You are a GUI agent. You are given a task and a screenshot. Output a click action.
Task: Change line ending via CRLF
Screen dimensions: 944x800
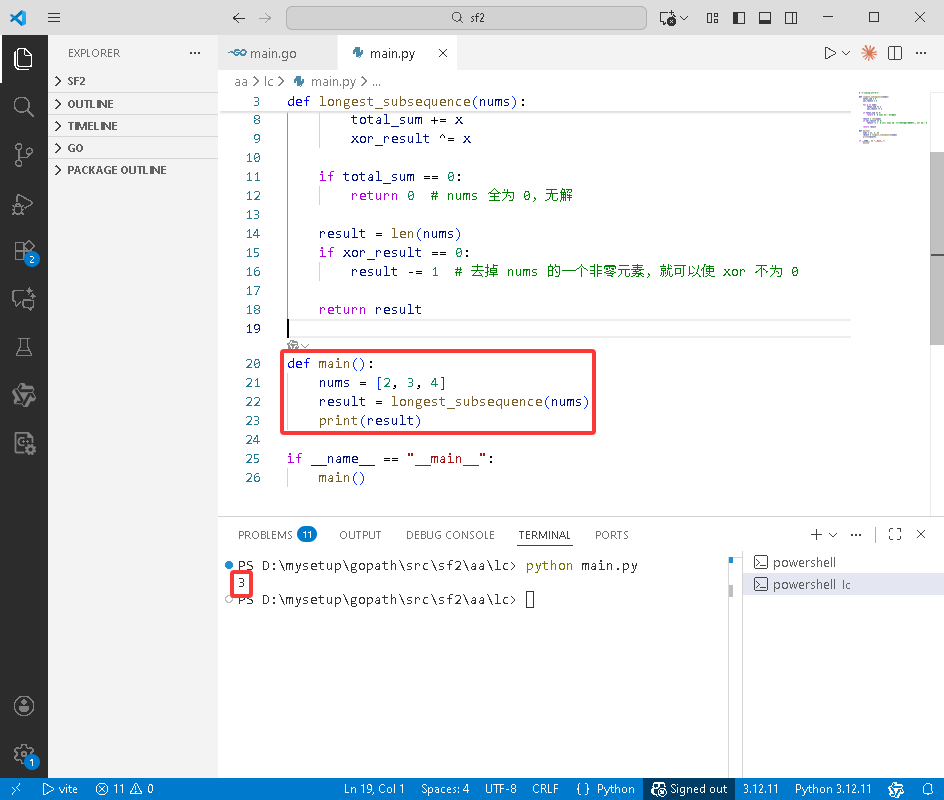(x=545, y=789)
